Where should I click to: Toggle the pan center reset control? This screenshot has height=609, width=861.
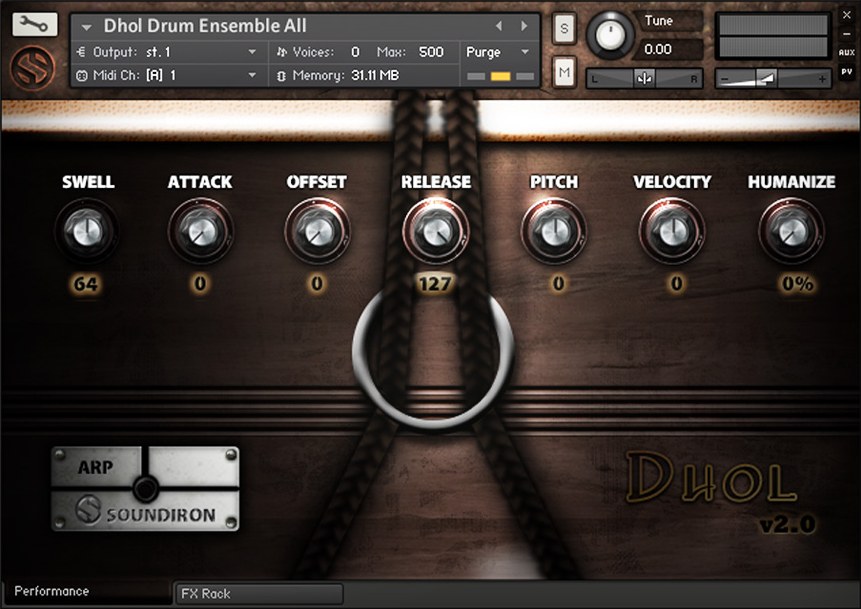tap(644, 77)
